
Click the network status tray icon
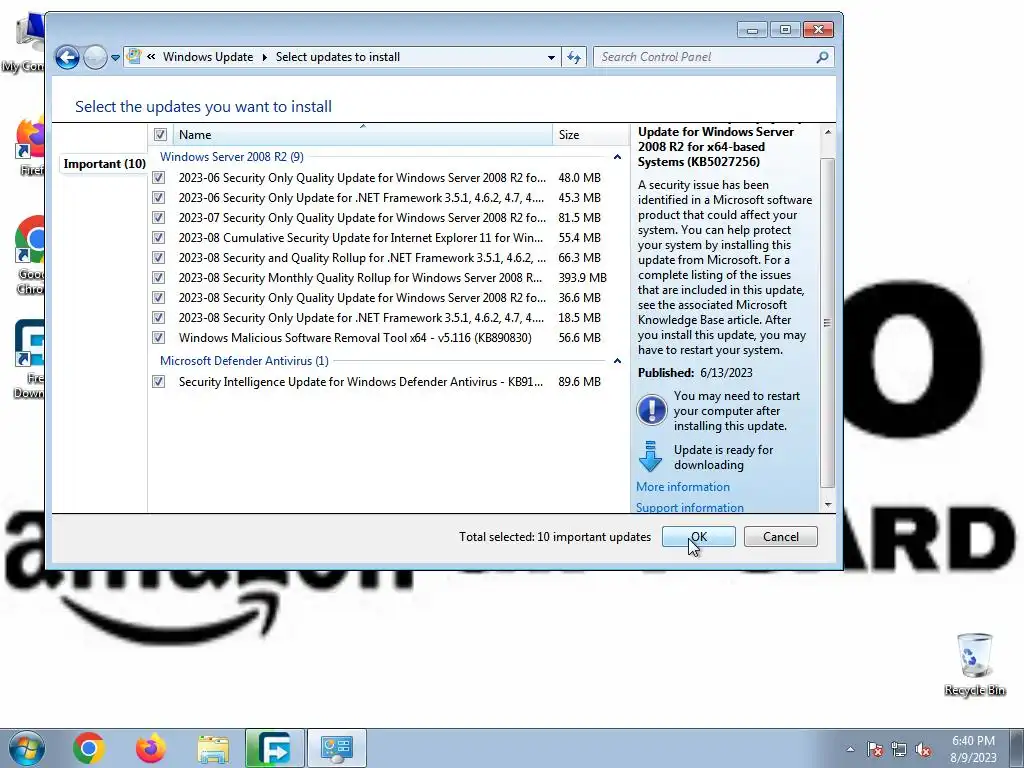[x=899, y=749]
